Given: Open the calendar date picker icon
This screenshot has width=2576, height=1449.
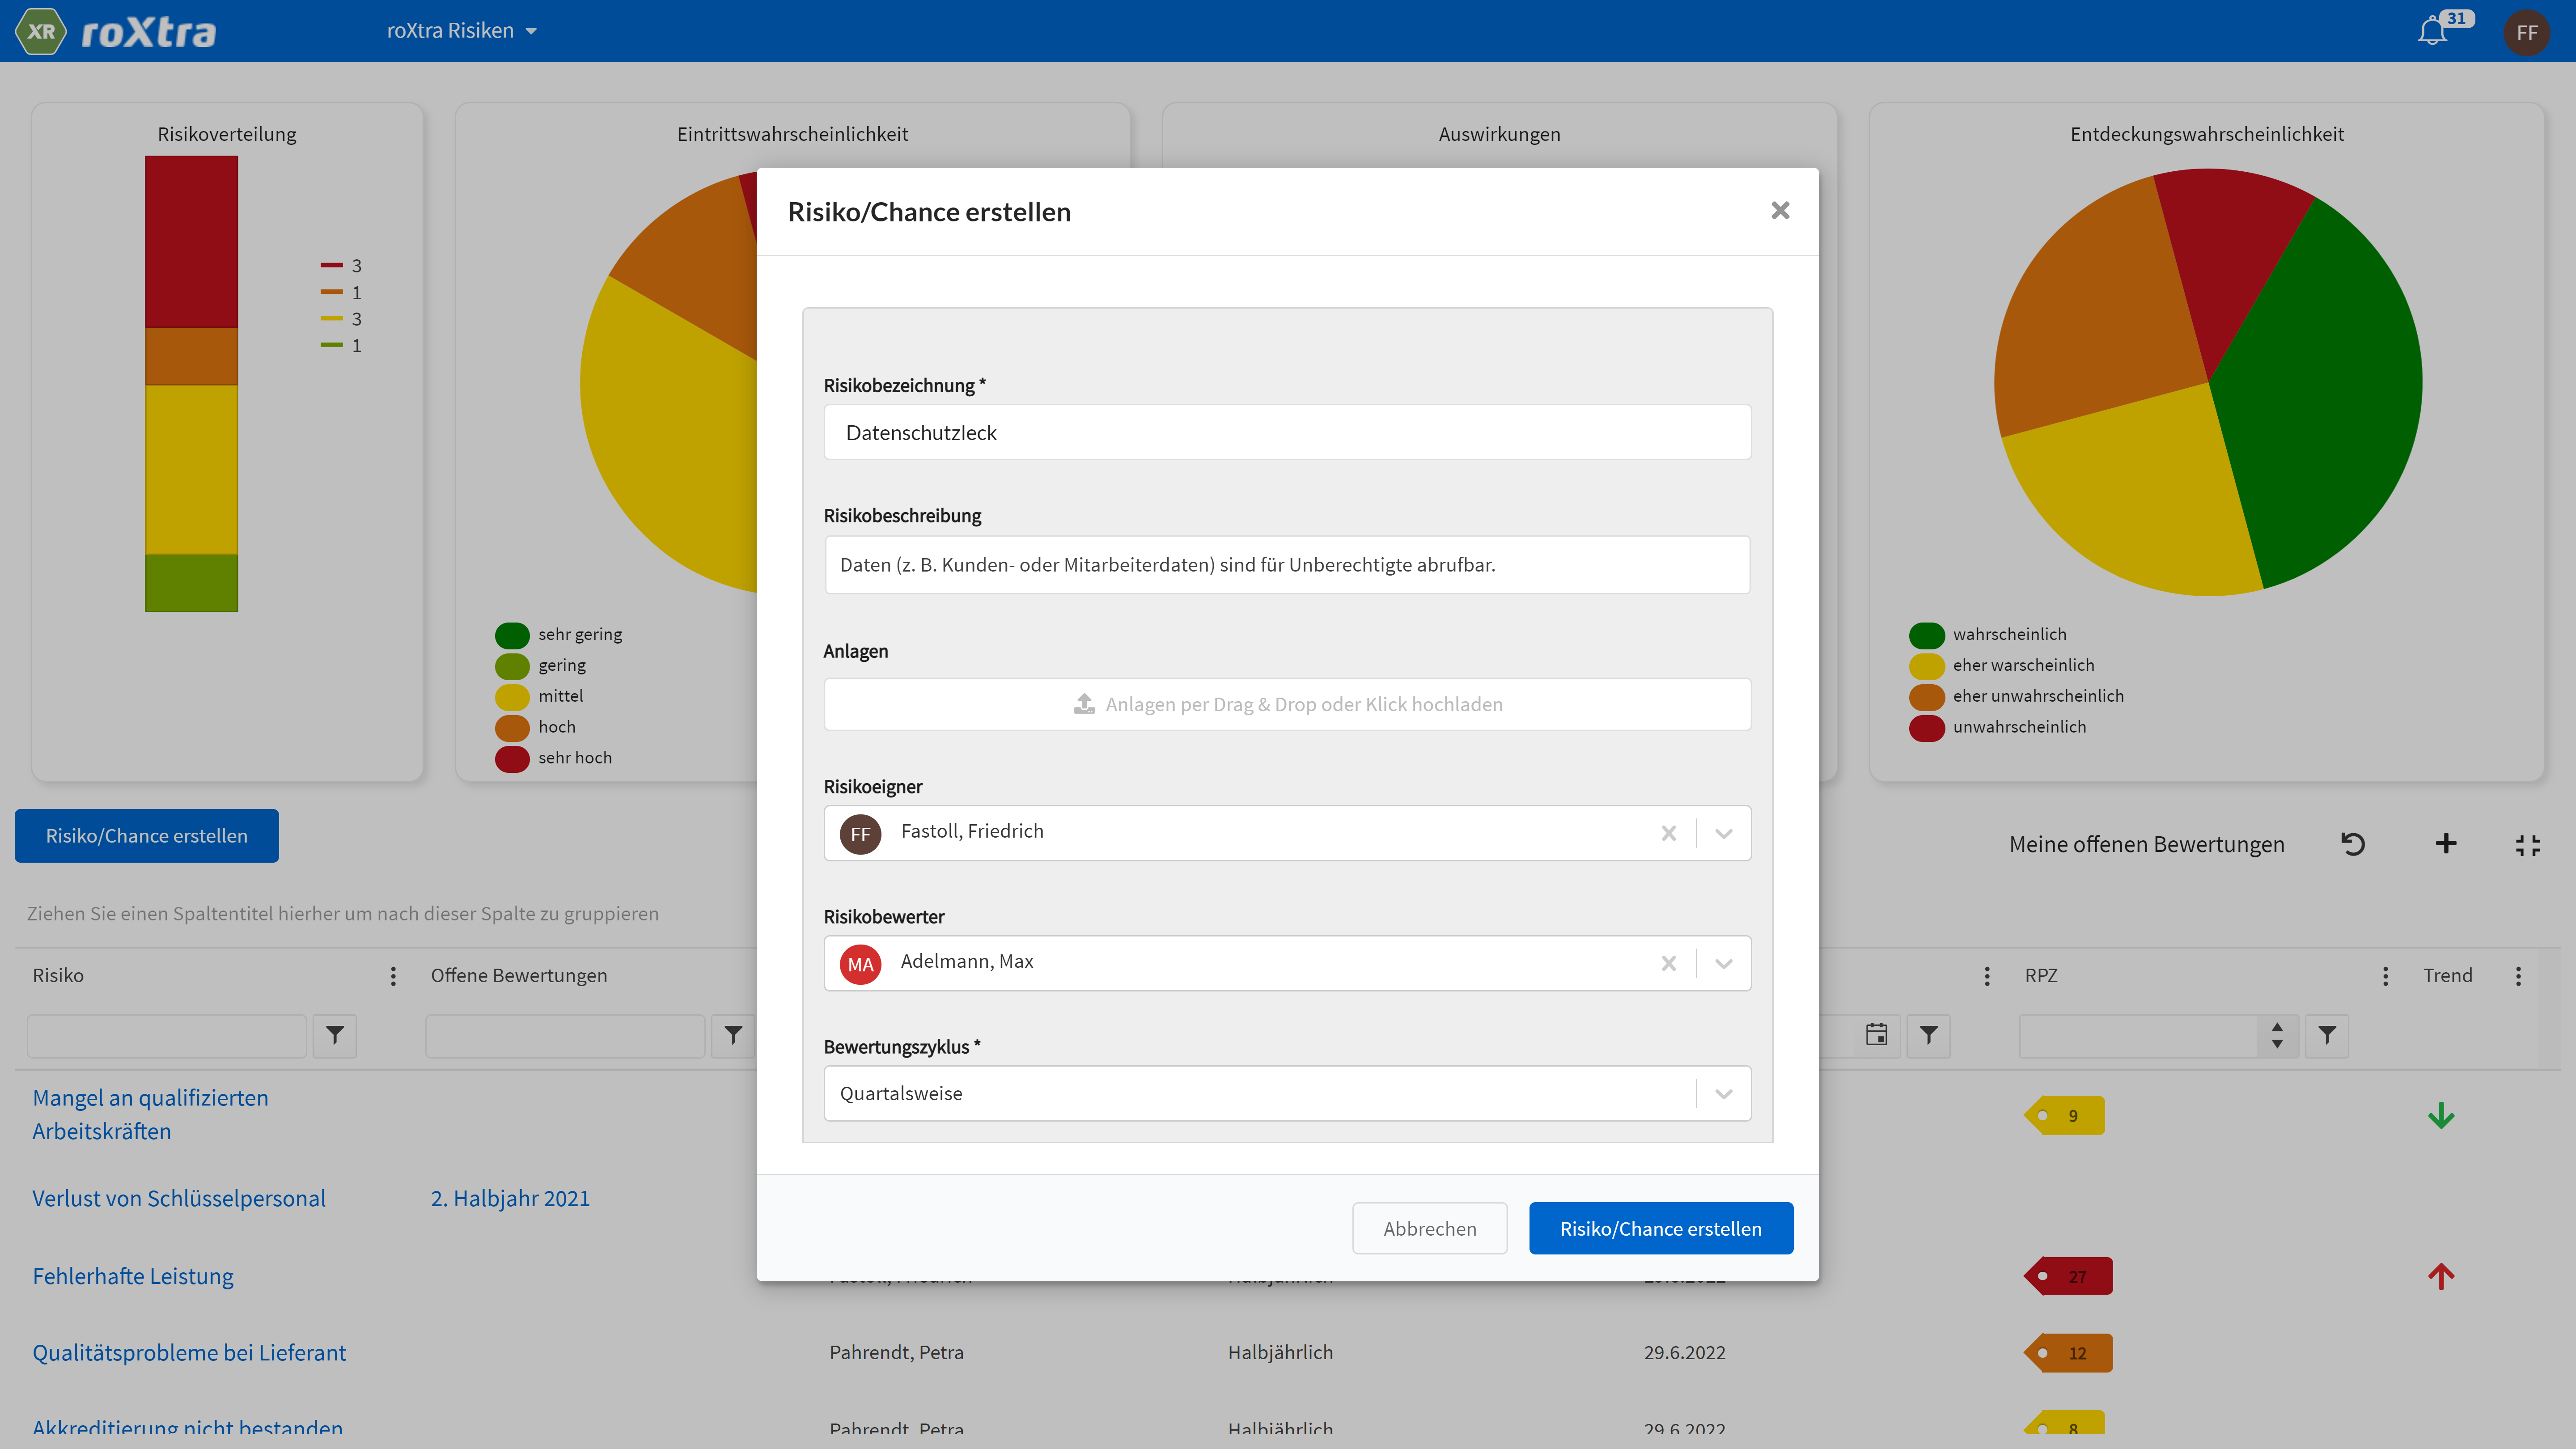Looking at the screenshot, I should [1876, 1035].
